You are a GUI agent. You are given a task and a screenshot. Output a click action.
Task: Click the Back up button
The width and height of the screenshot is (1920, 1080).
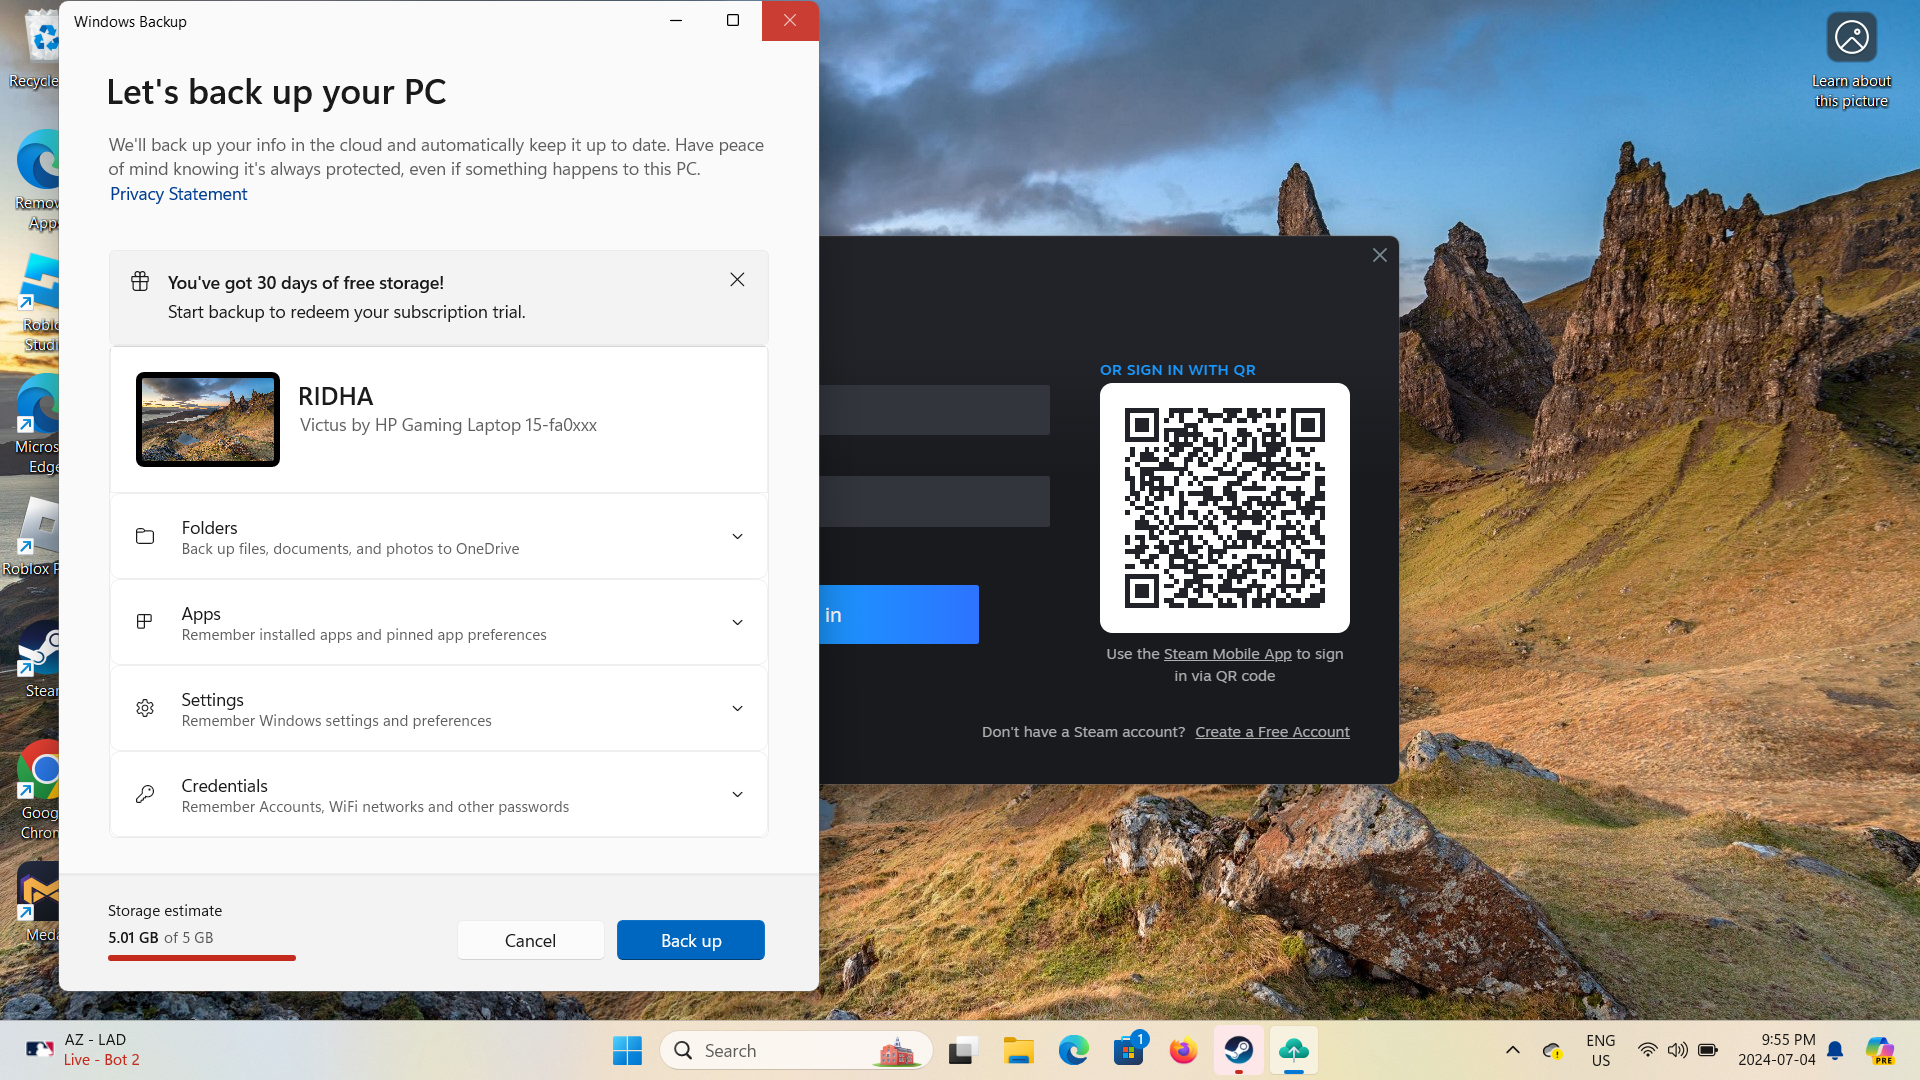(691, 940)
